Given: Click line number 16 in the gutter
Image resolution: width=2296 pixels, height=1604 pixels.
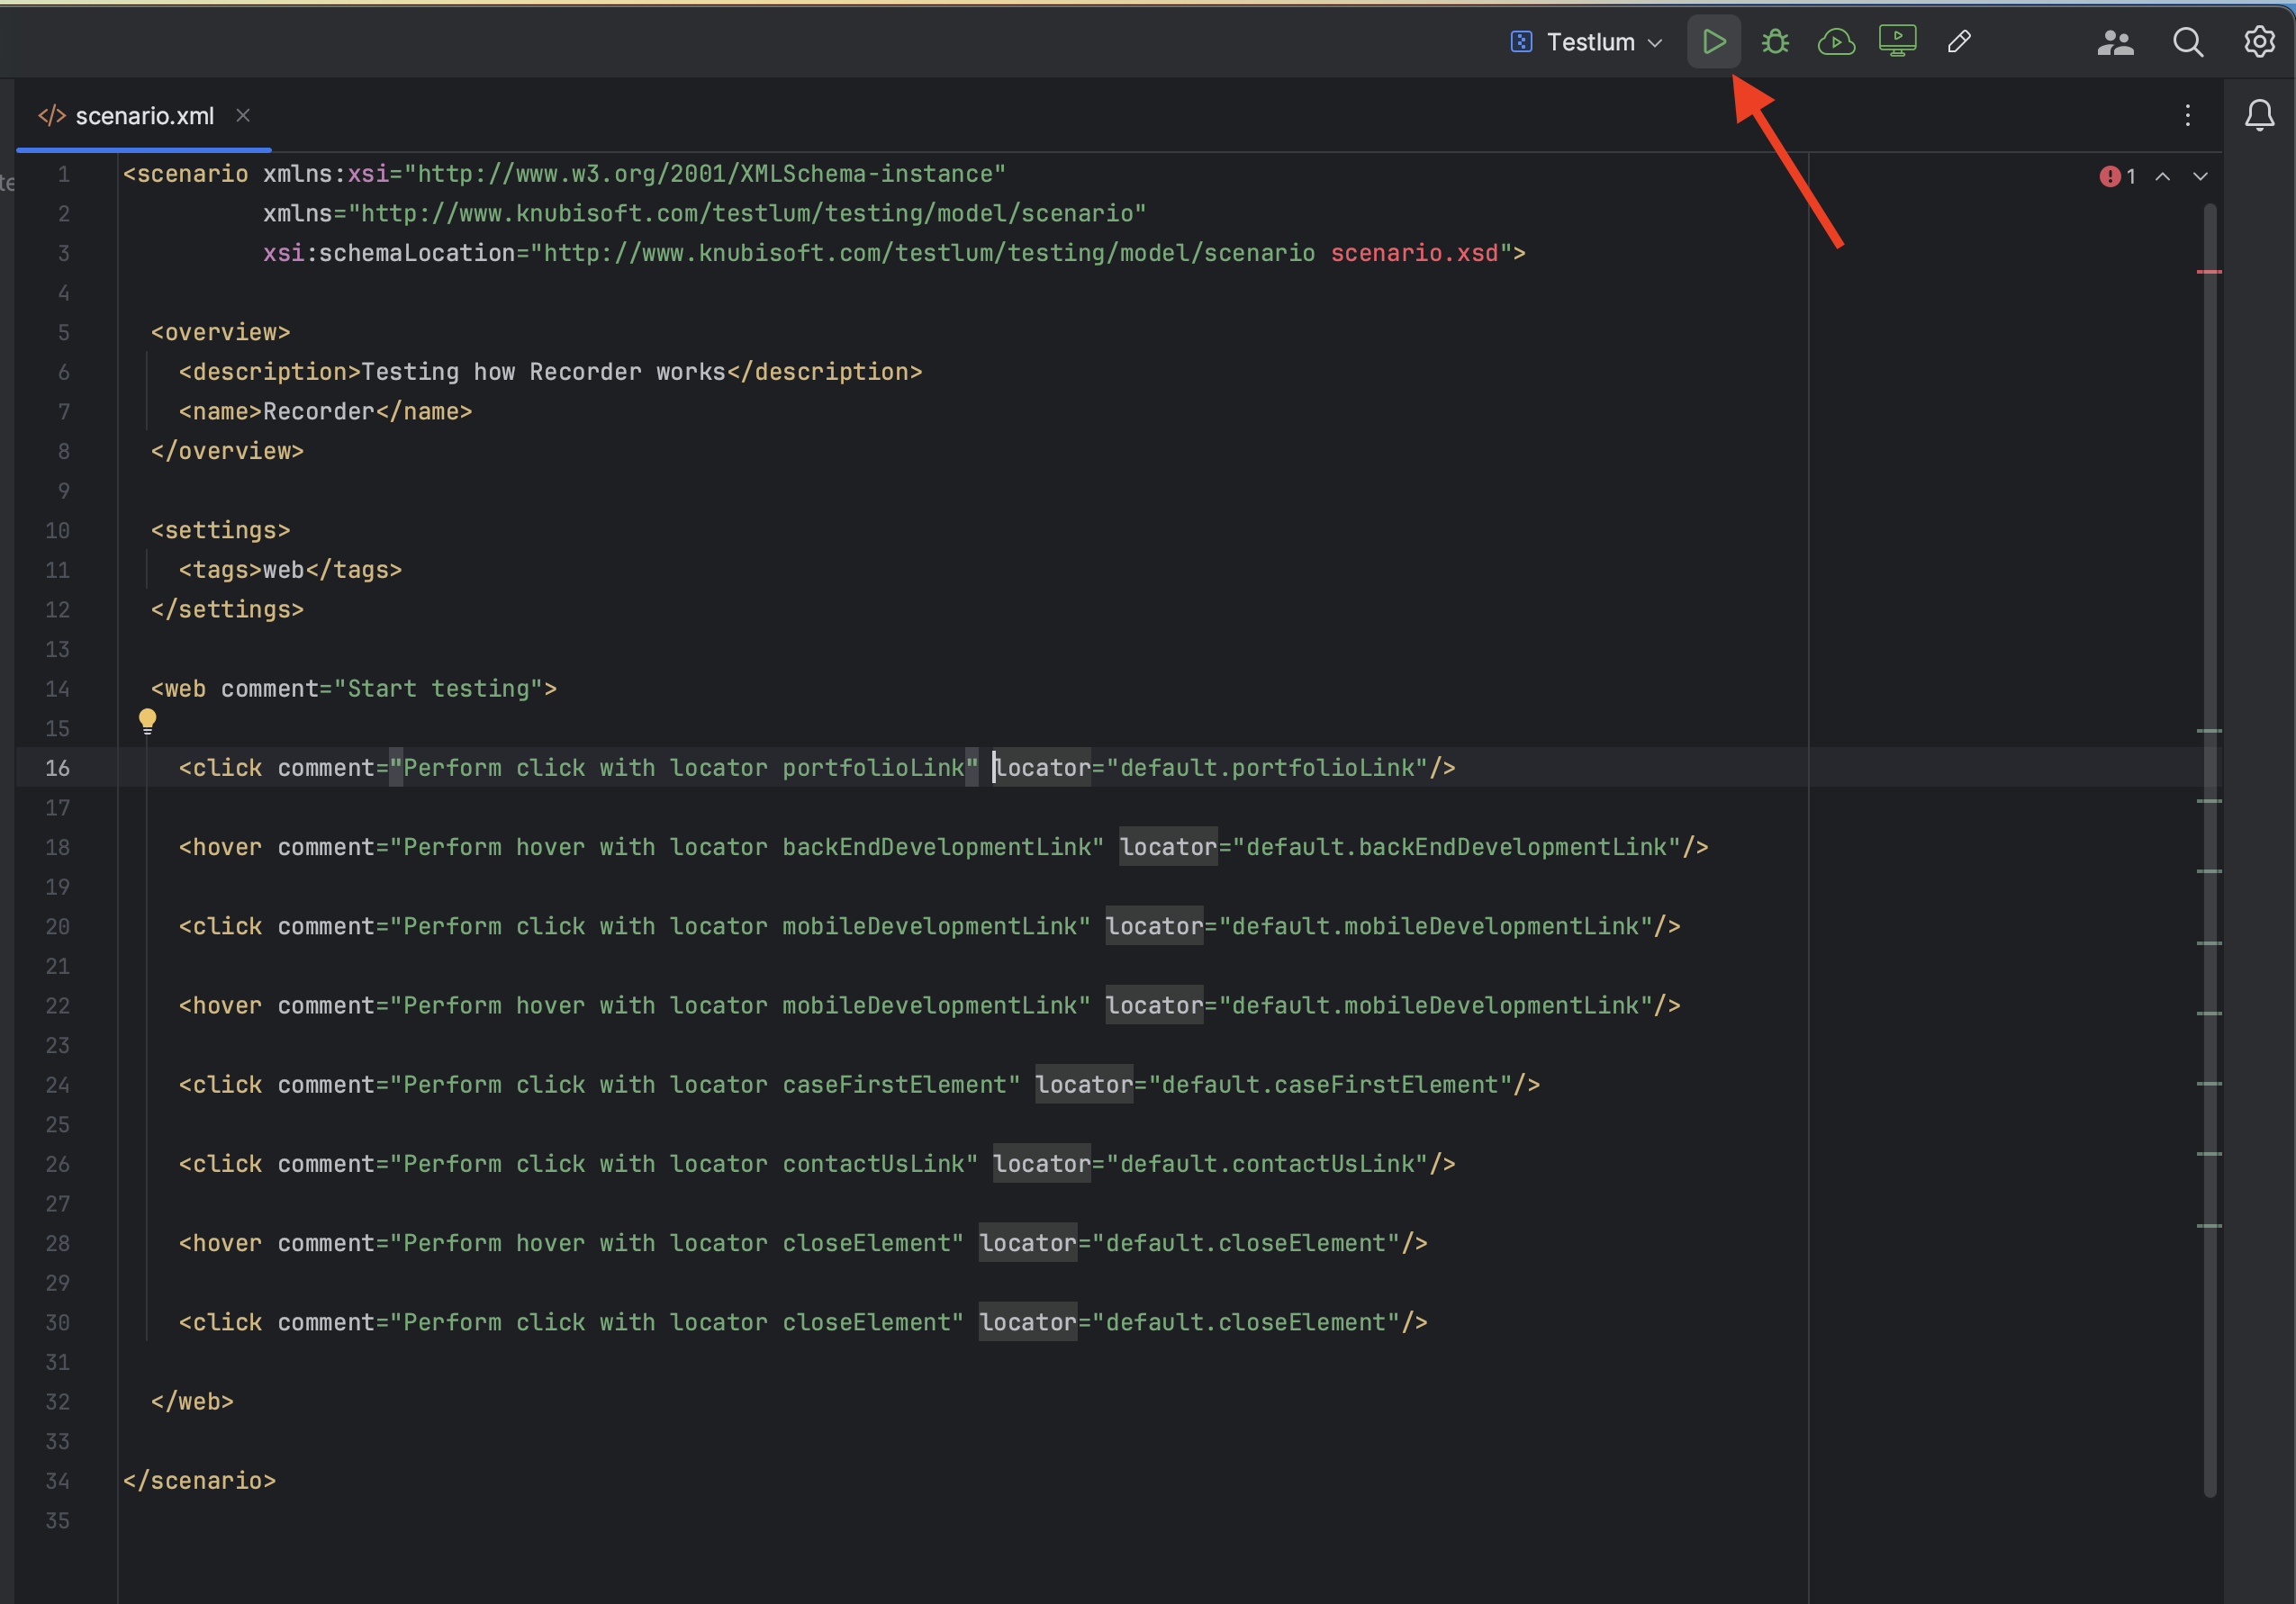Looking at the screenshot, I should [57, 768].
